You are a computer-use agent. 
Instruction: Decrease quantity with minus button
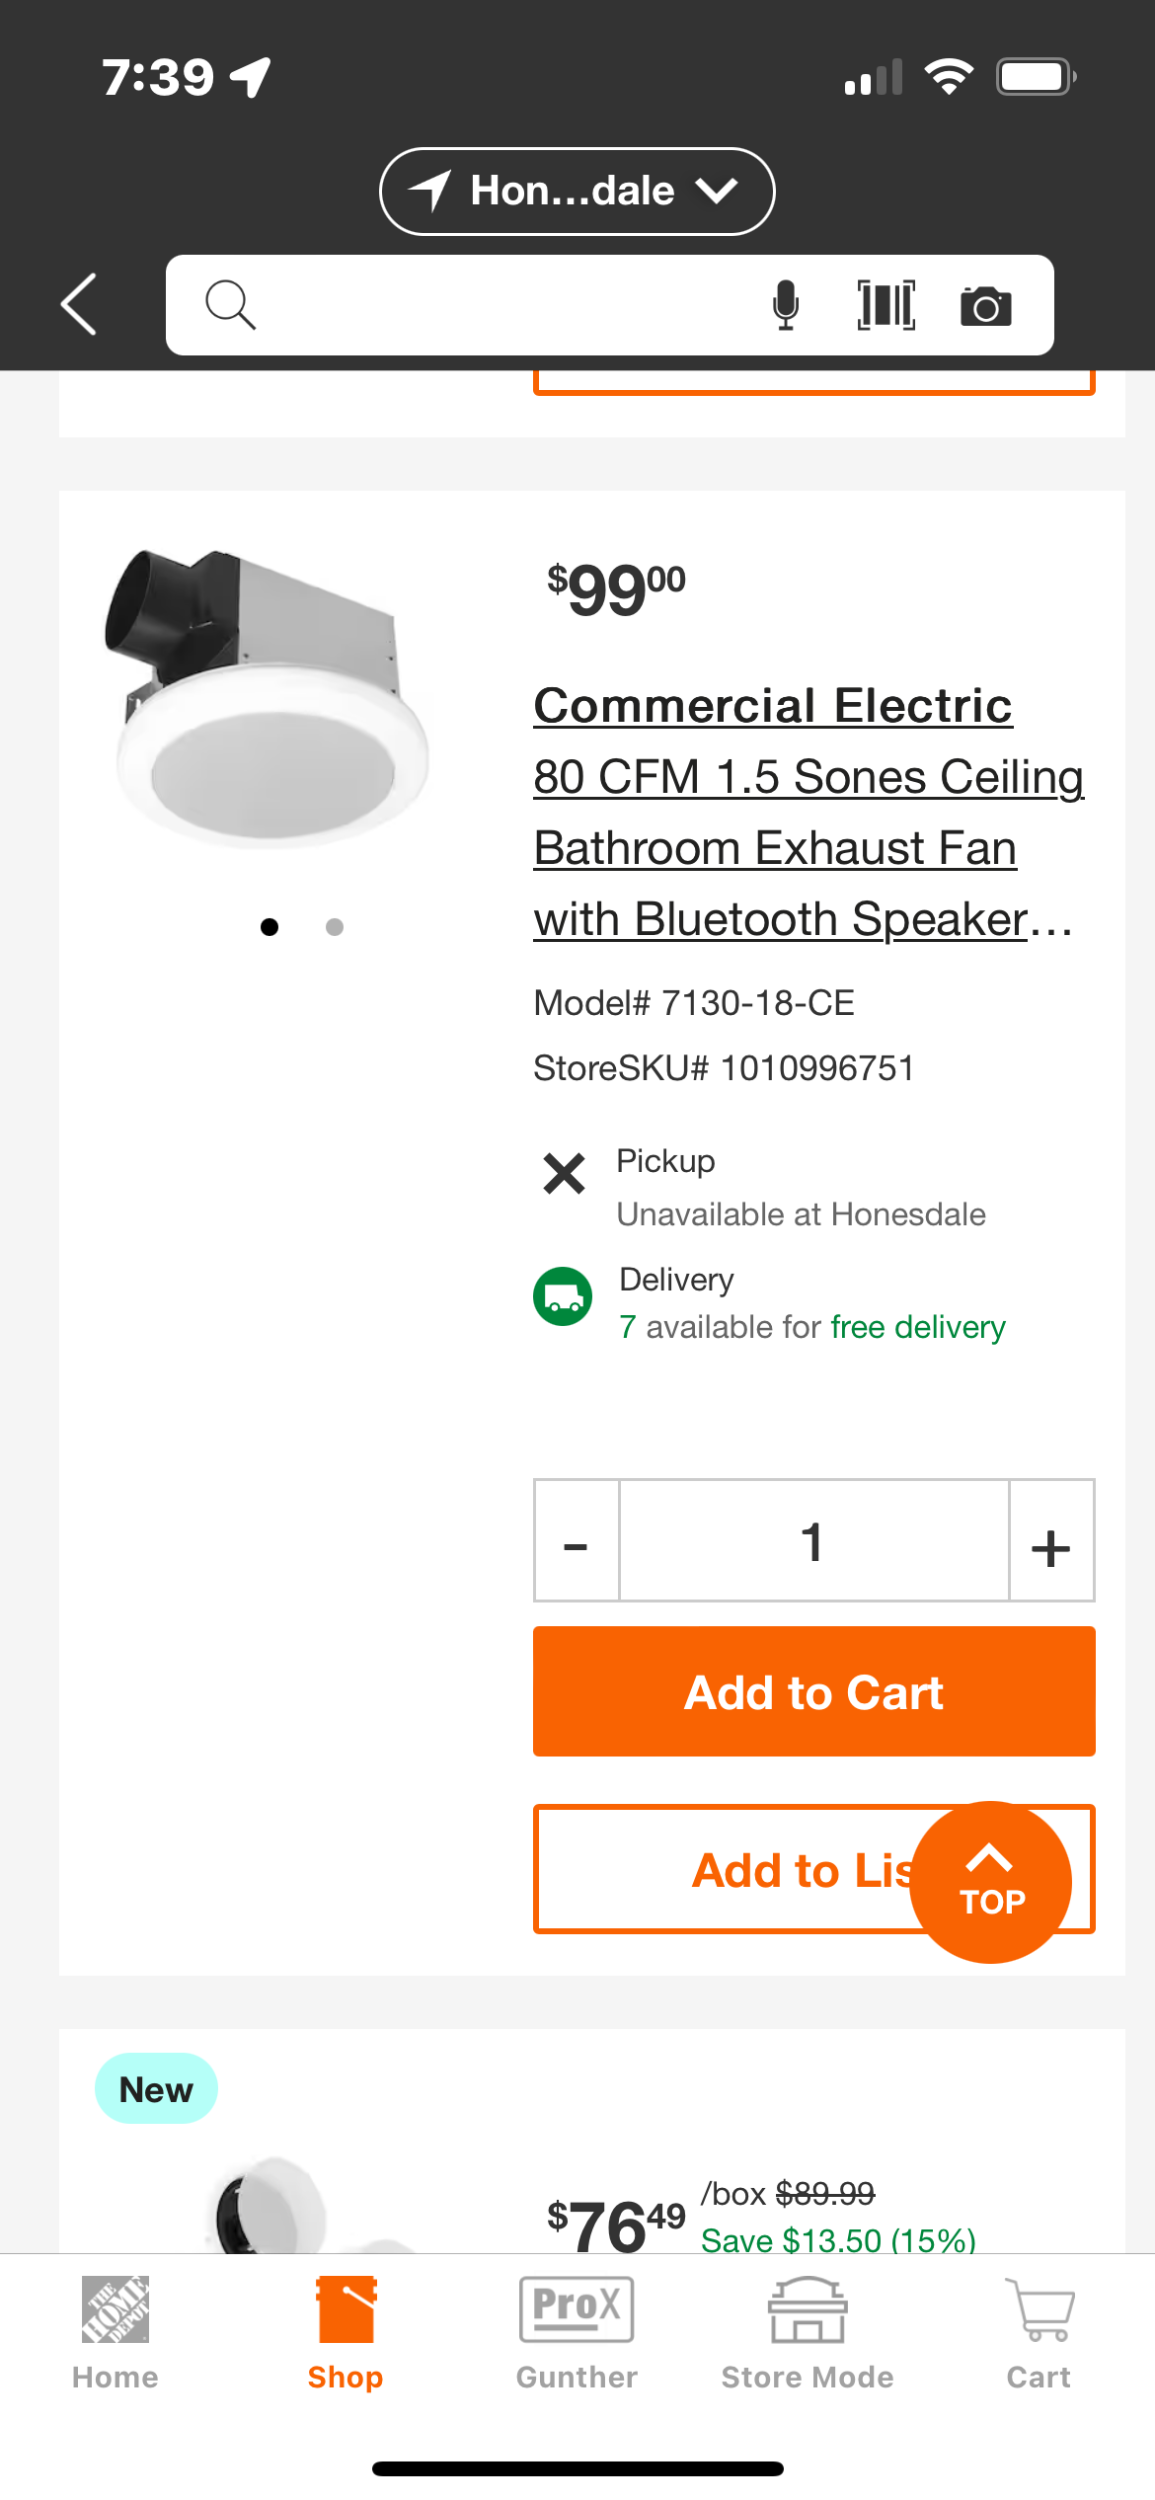point(576,1541)
